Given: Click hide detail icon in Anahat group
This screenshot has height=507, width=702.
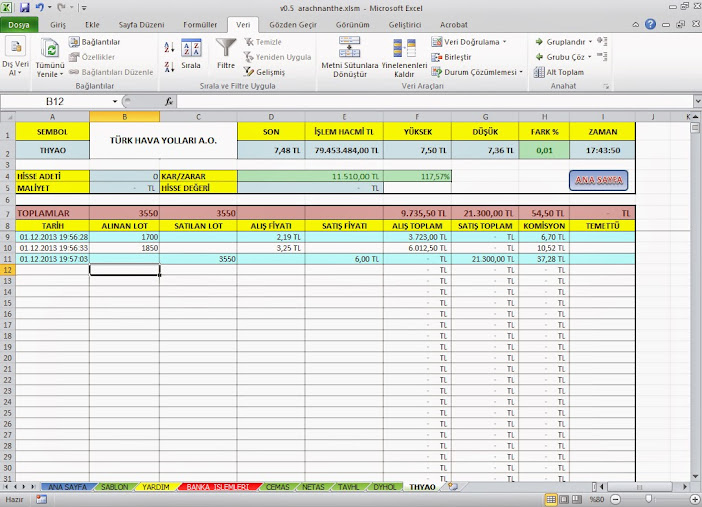Looking at the screenshot, I should pos(602,56).
